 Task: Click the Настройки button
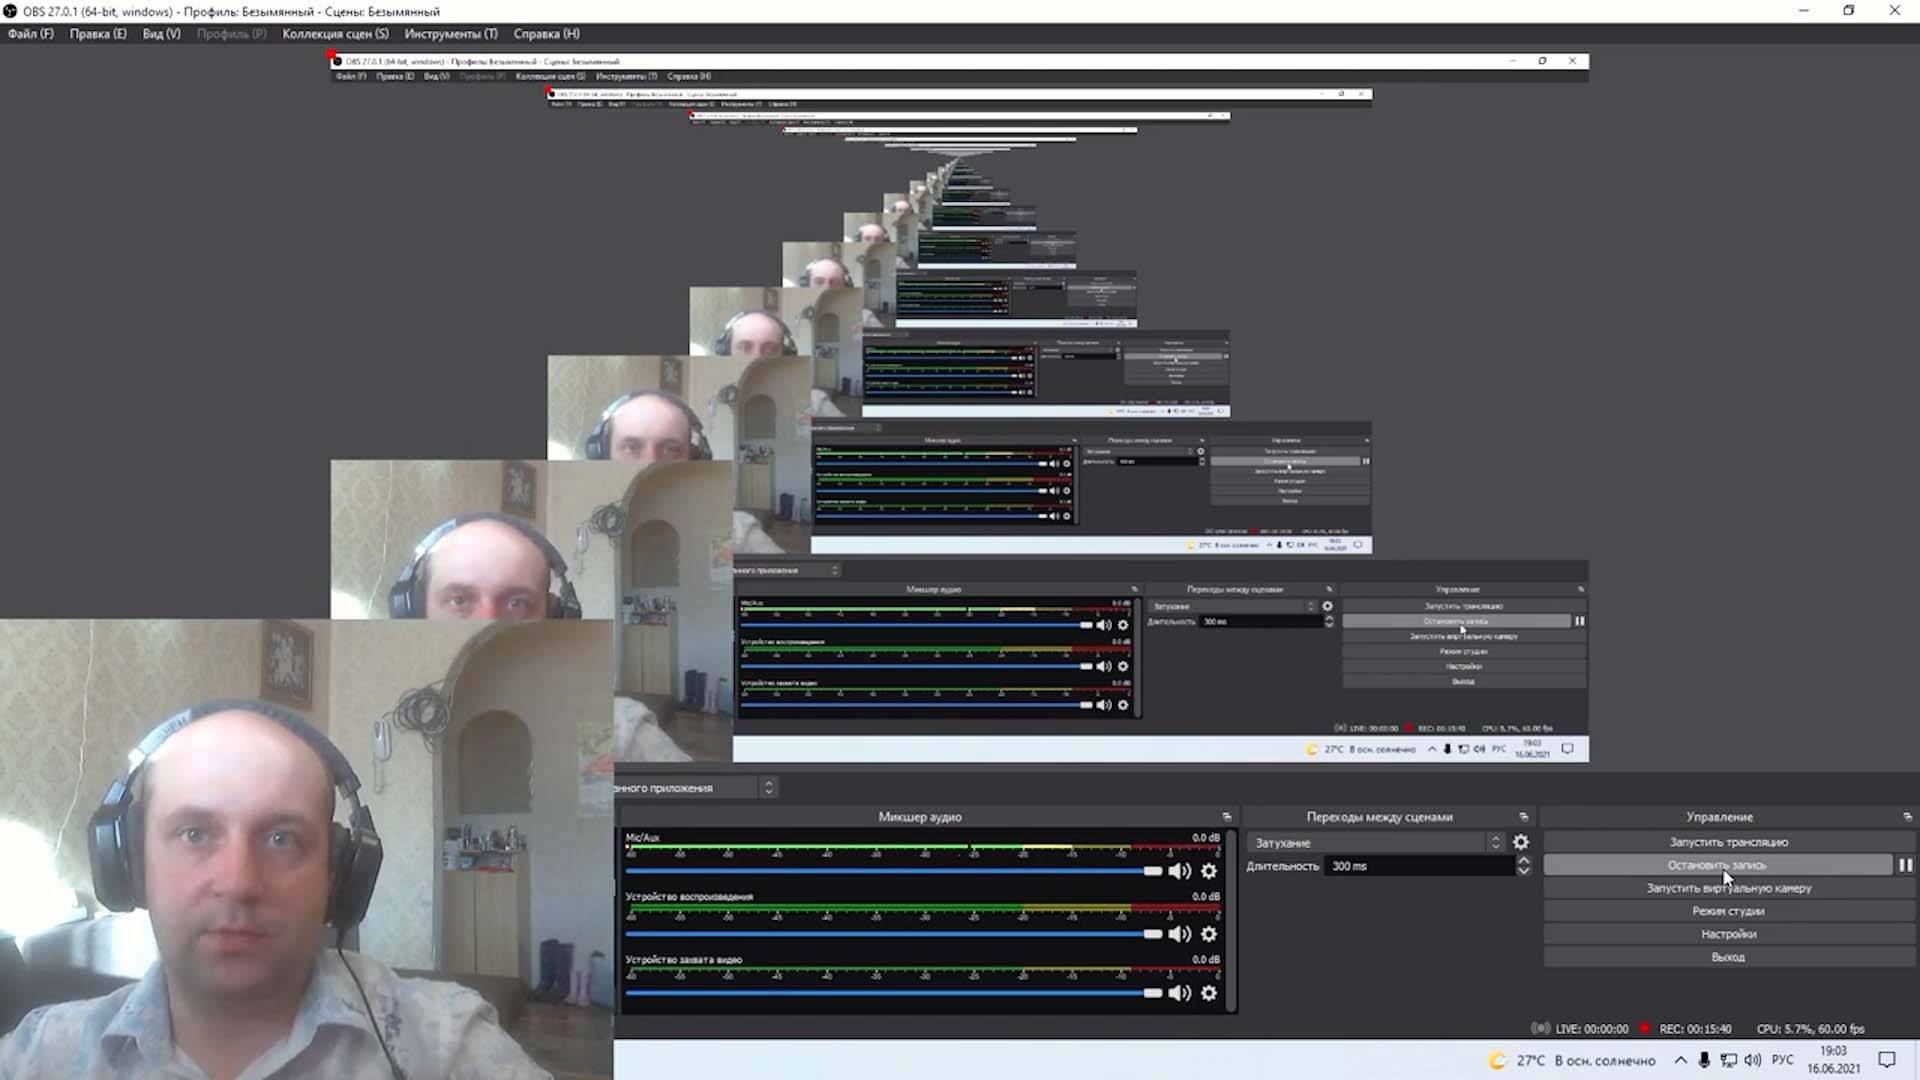(1728, 934)
